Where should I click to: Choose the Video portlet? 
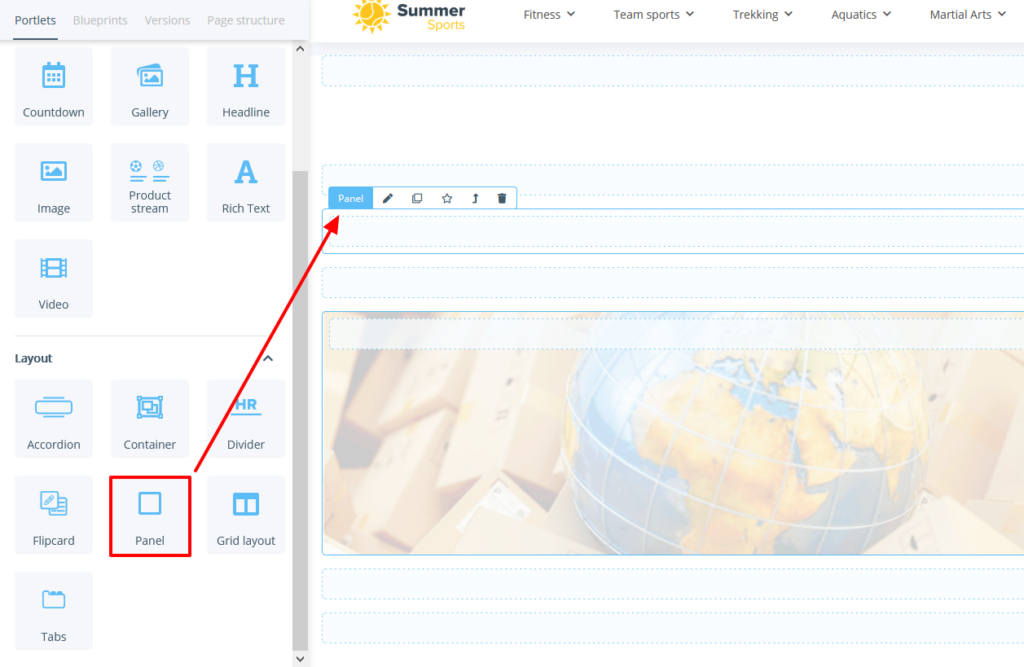[53, 278]
